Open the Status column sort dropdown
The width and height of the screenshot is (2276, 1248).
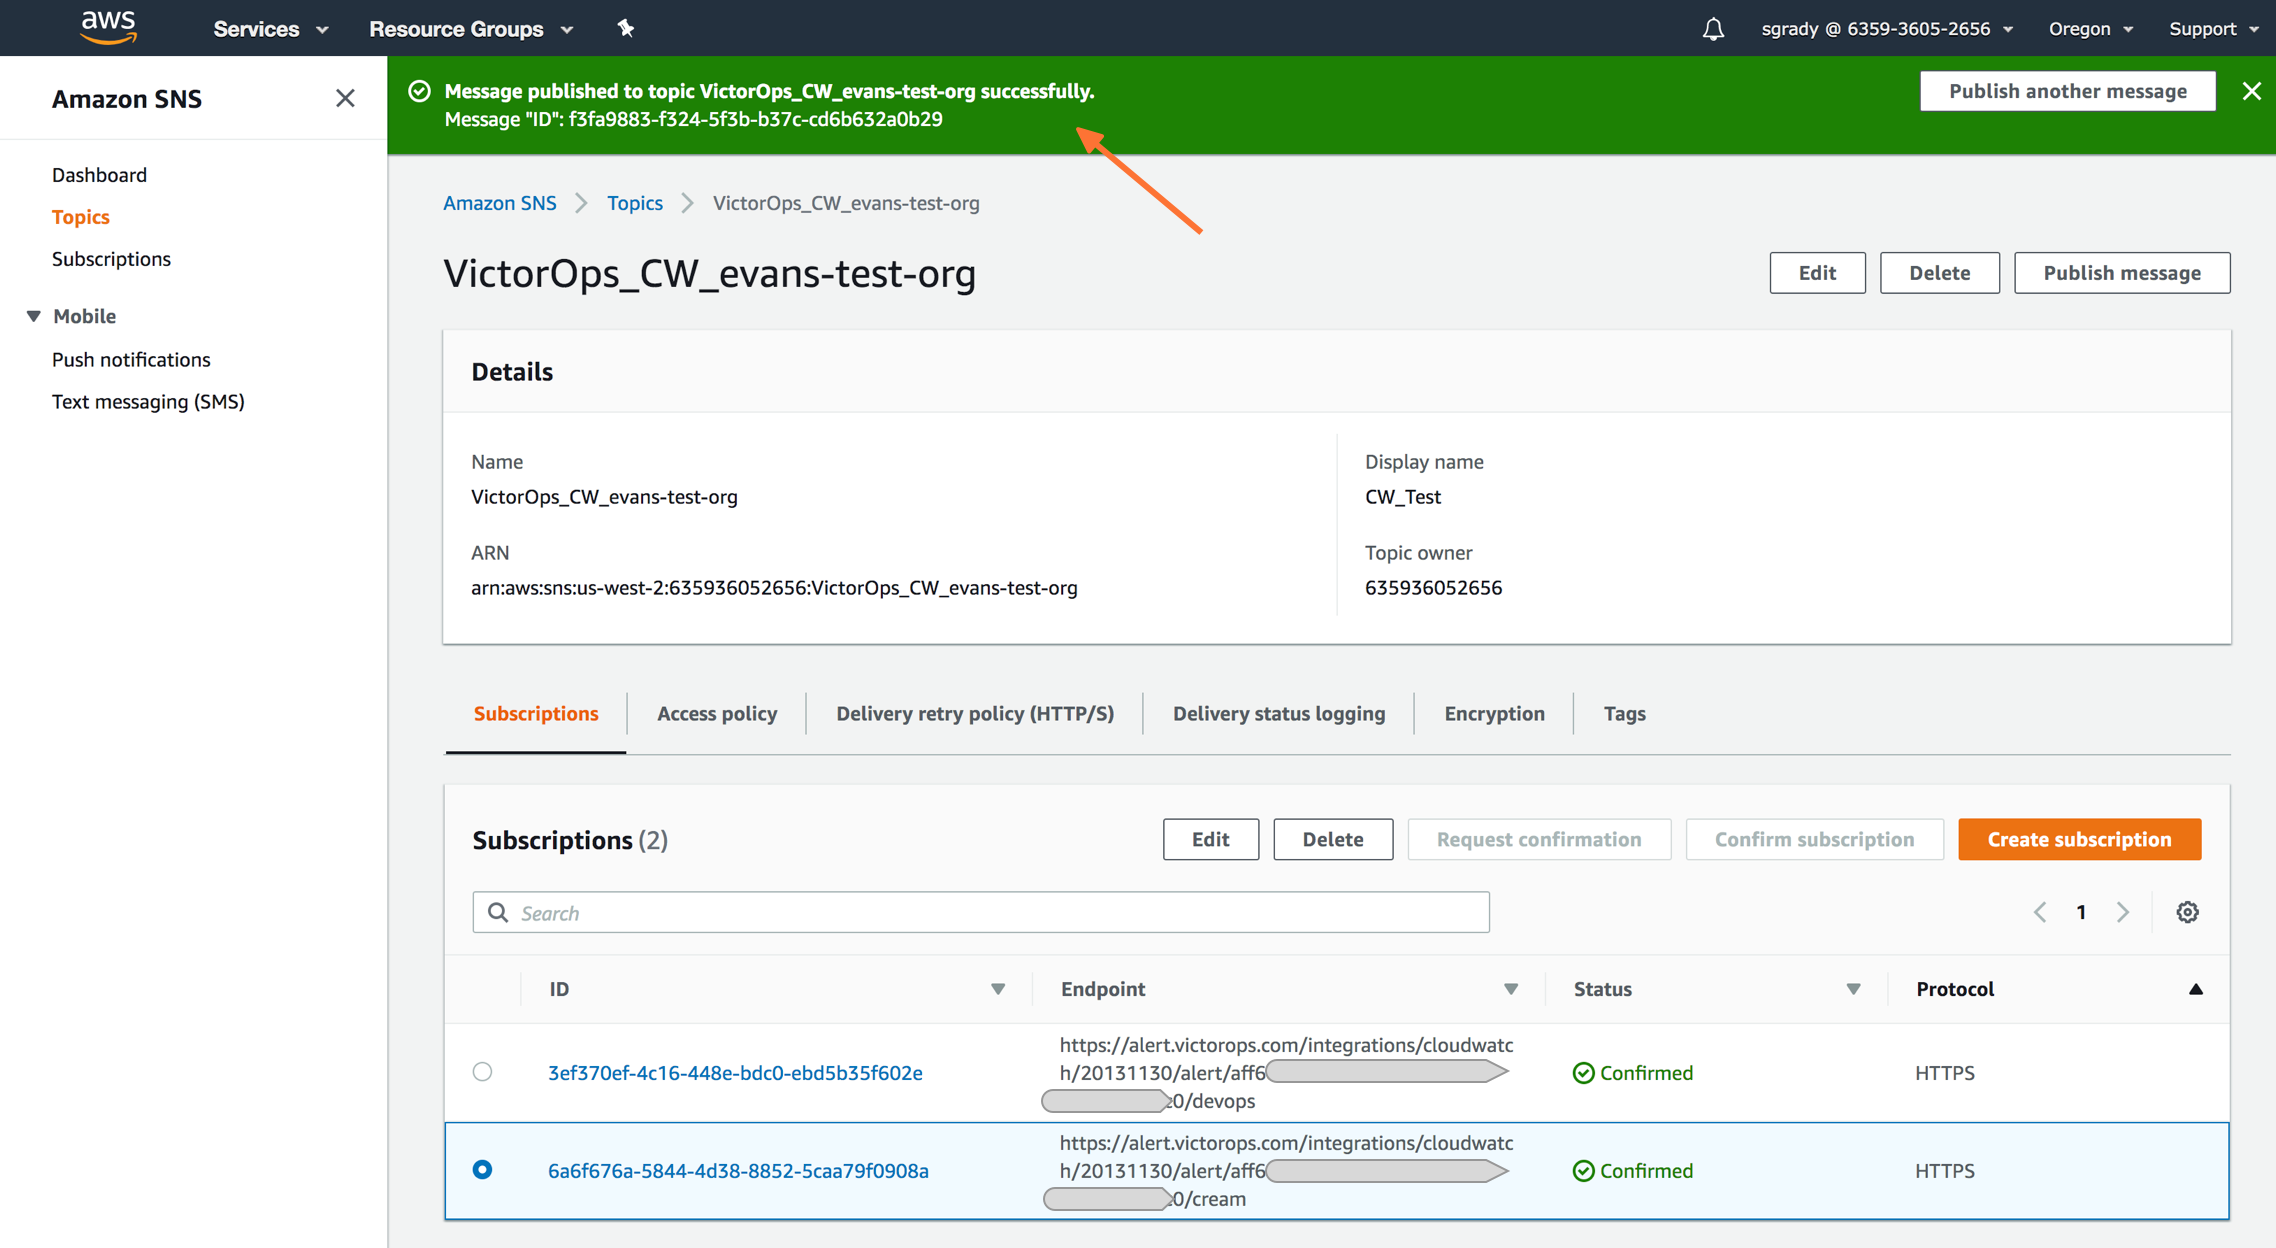[1854, 988]
